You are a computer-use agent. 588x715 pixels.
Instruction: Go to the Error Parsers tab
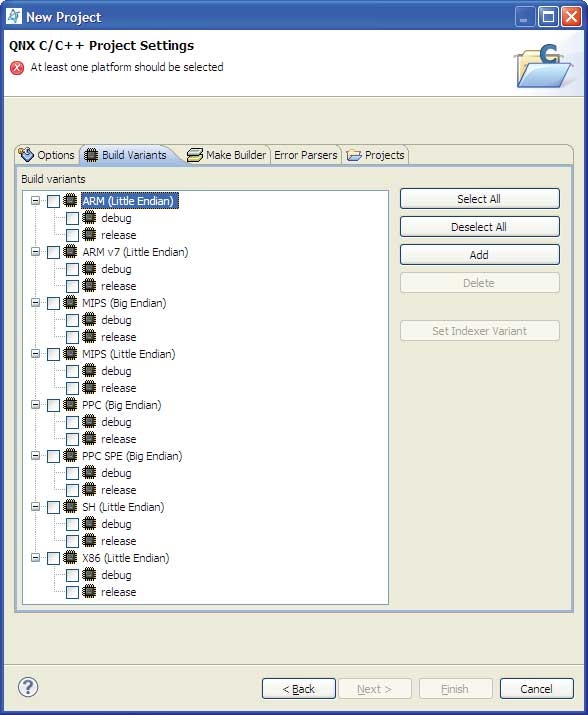[x=306, y=155]
